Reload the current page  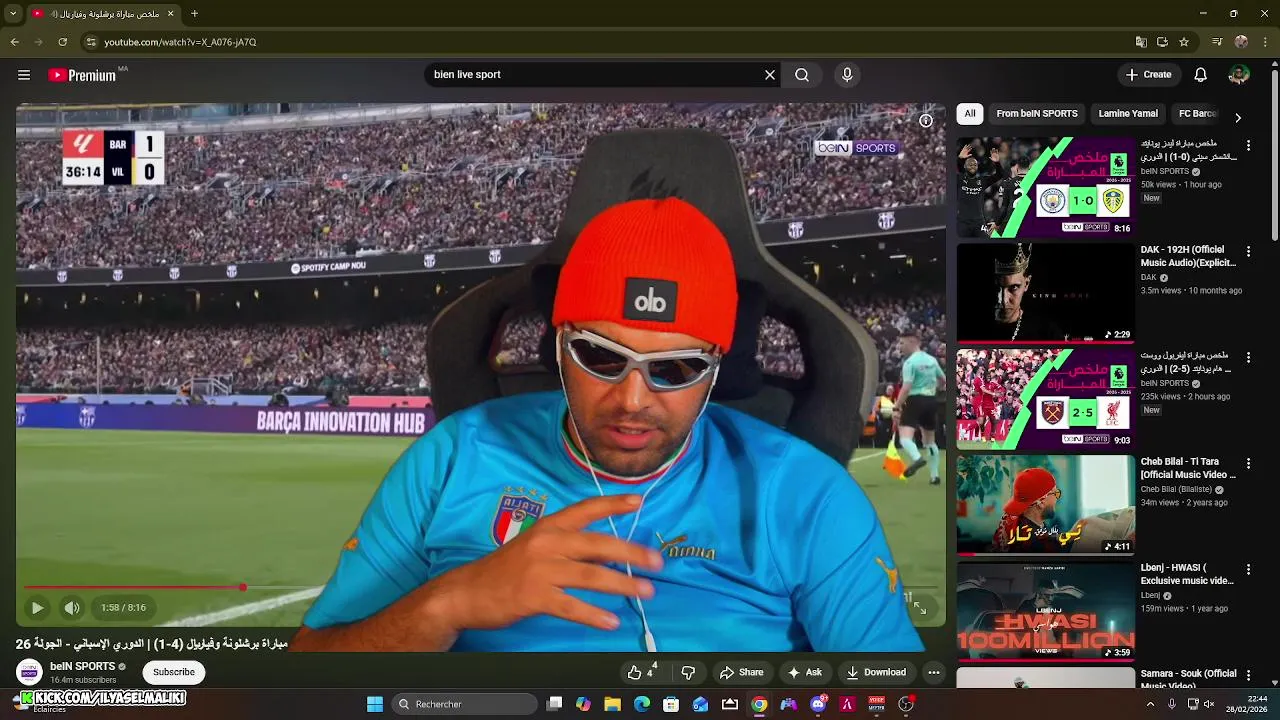tap(63, 42)
